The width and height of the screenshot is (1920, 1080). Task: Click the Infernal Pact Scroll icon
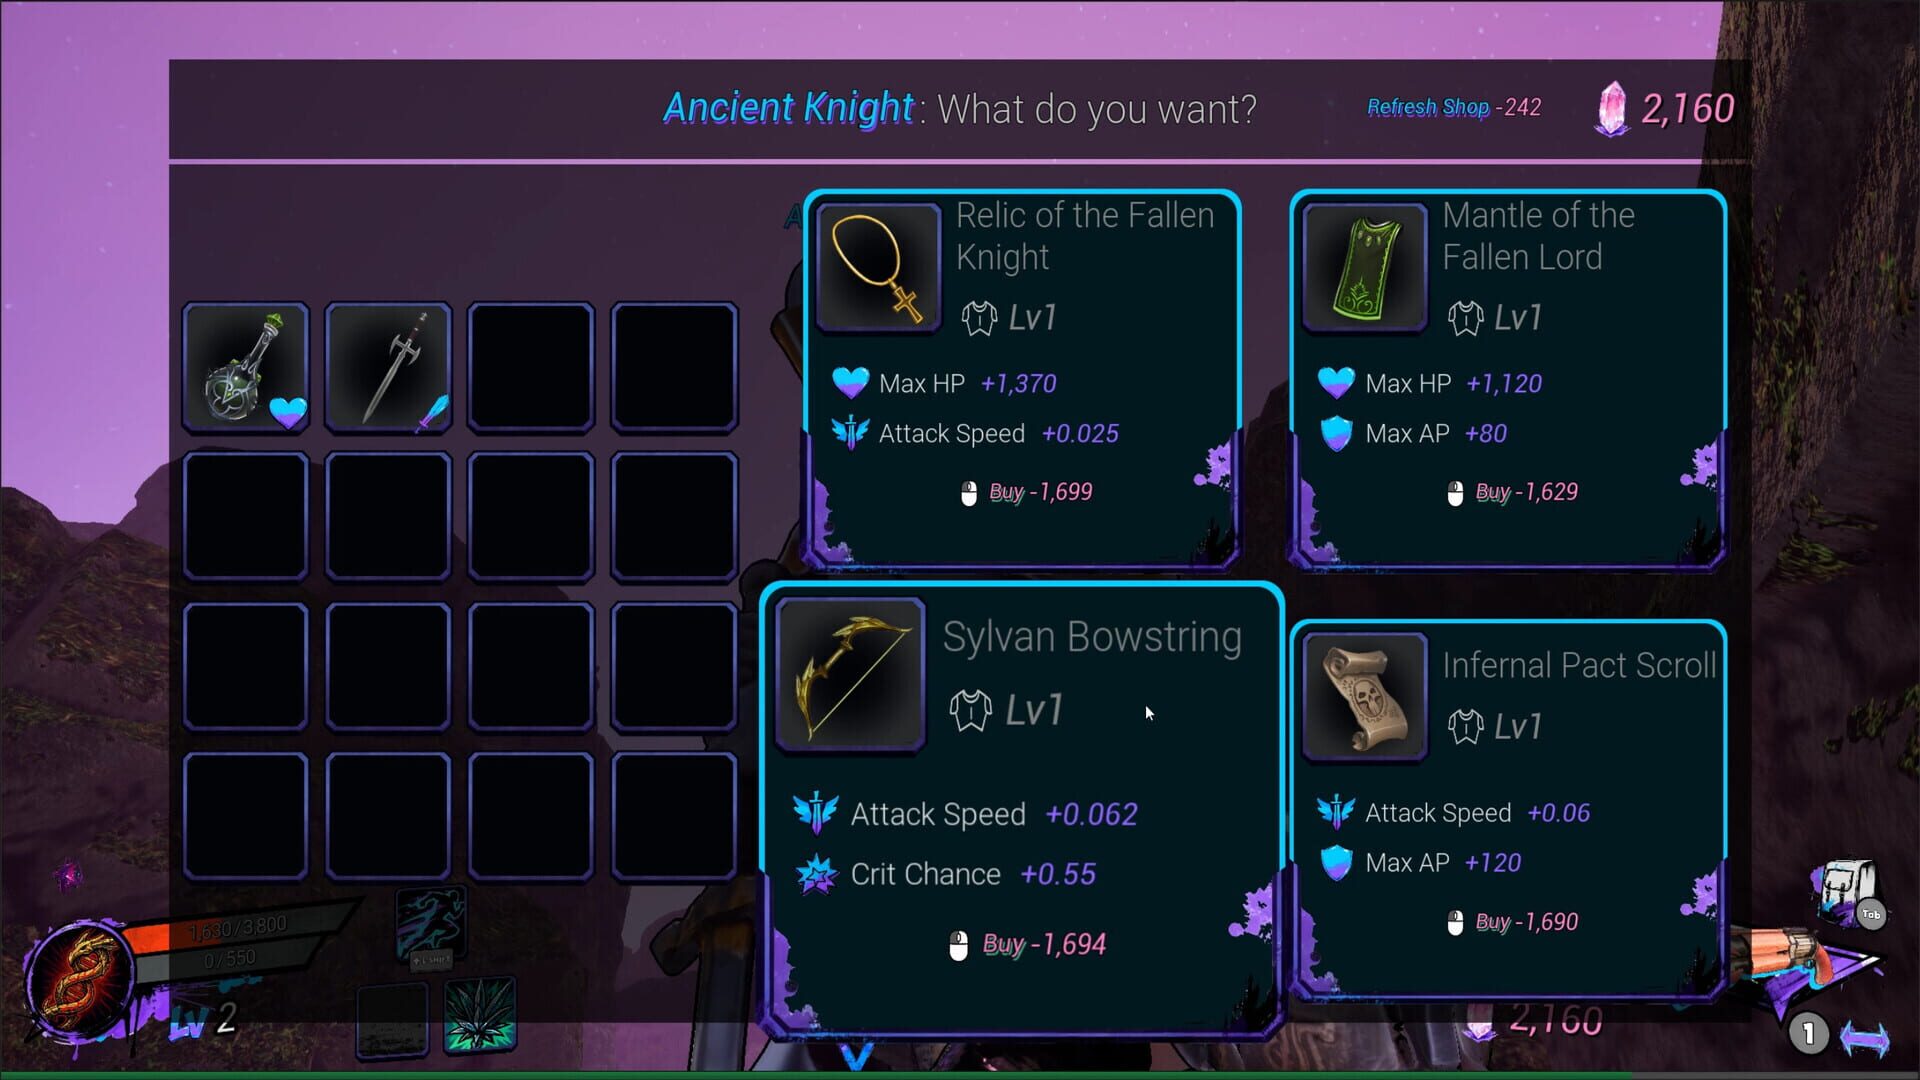(1365, 697)
